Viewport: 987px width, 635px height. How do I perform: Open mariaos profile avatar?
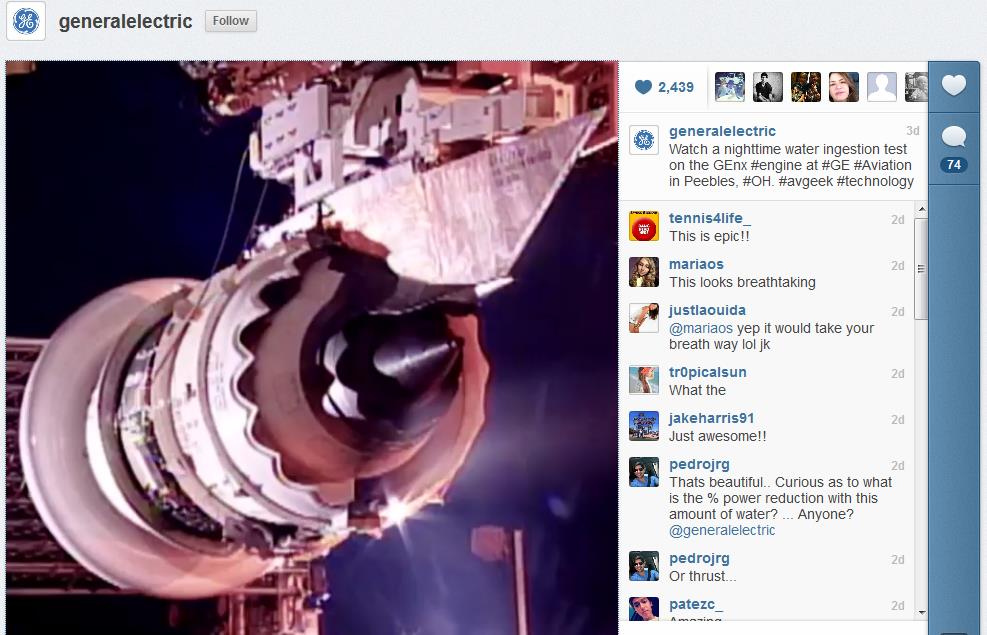(x=644, y=272)
